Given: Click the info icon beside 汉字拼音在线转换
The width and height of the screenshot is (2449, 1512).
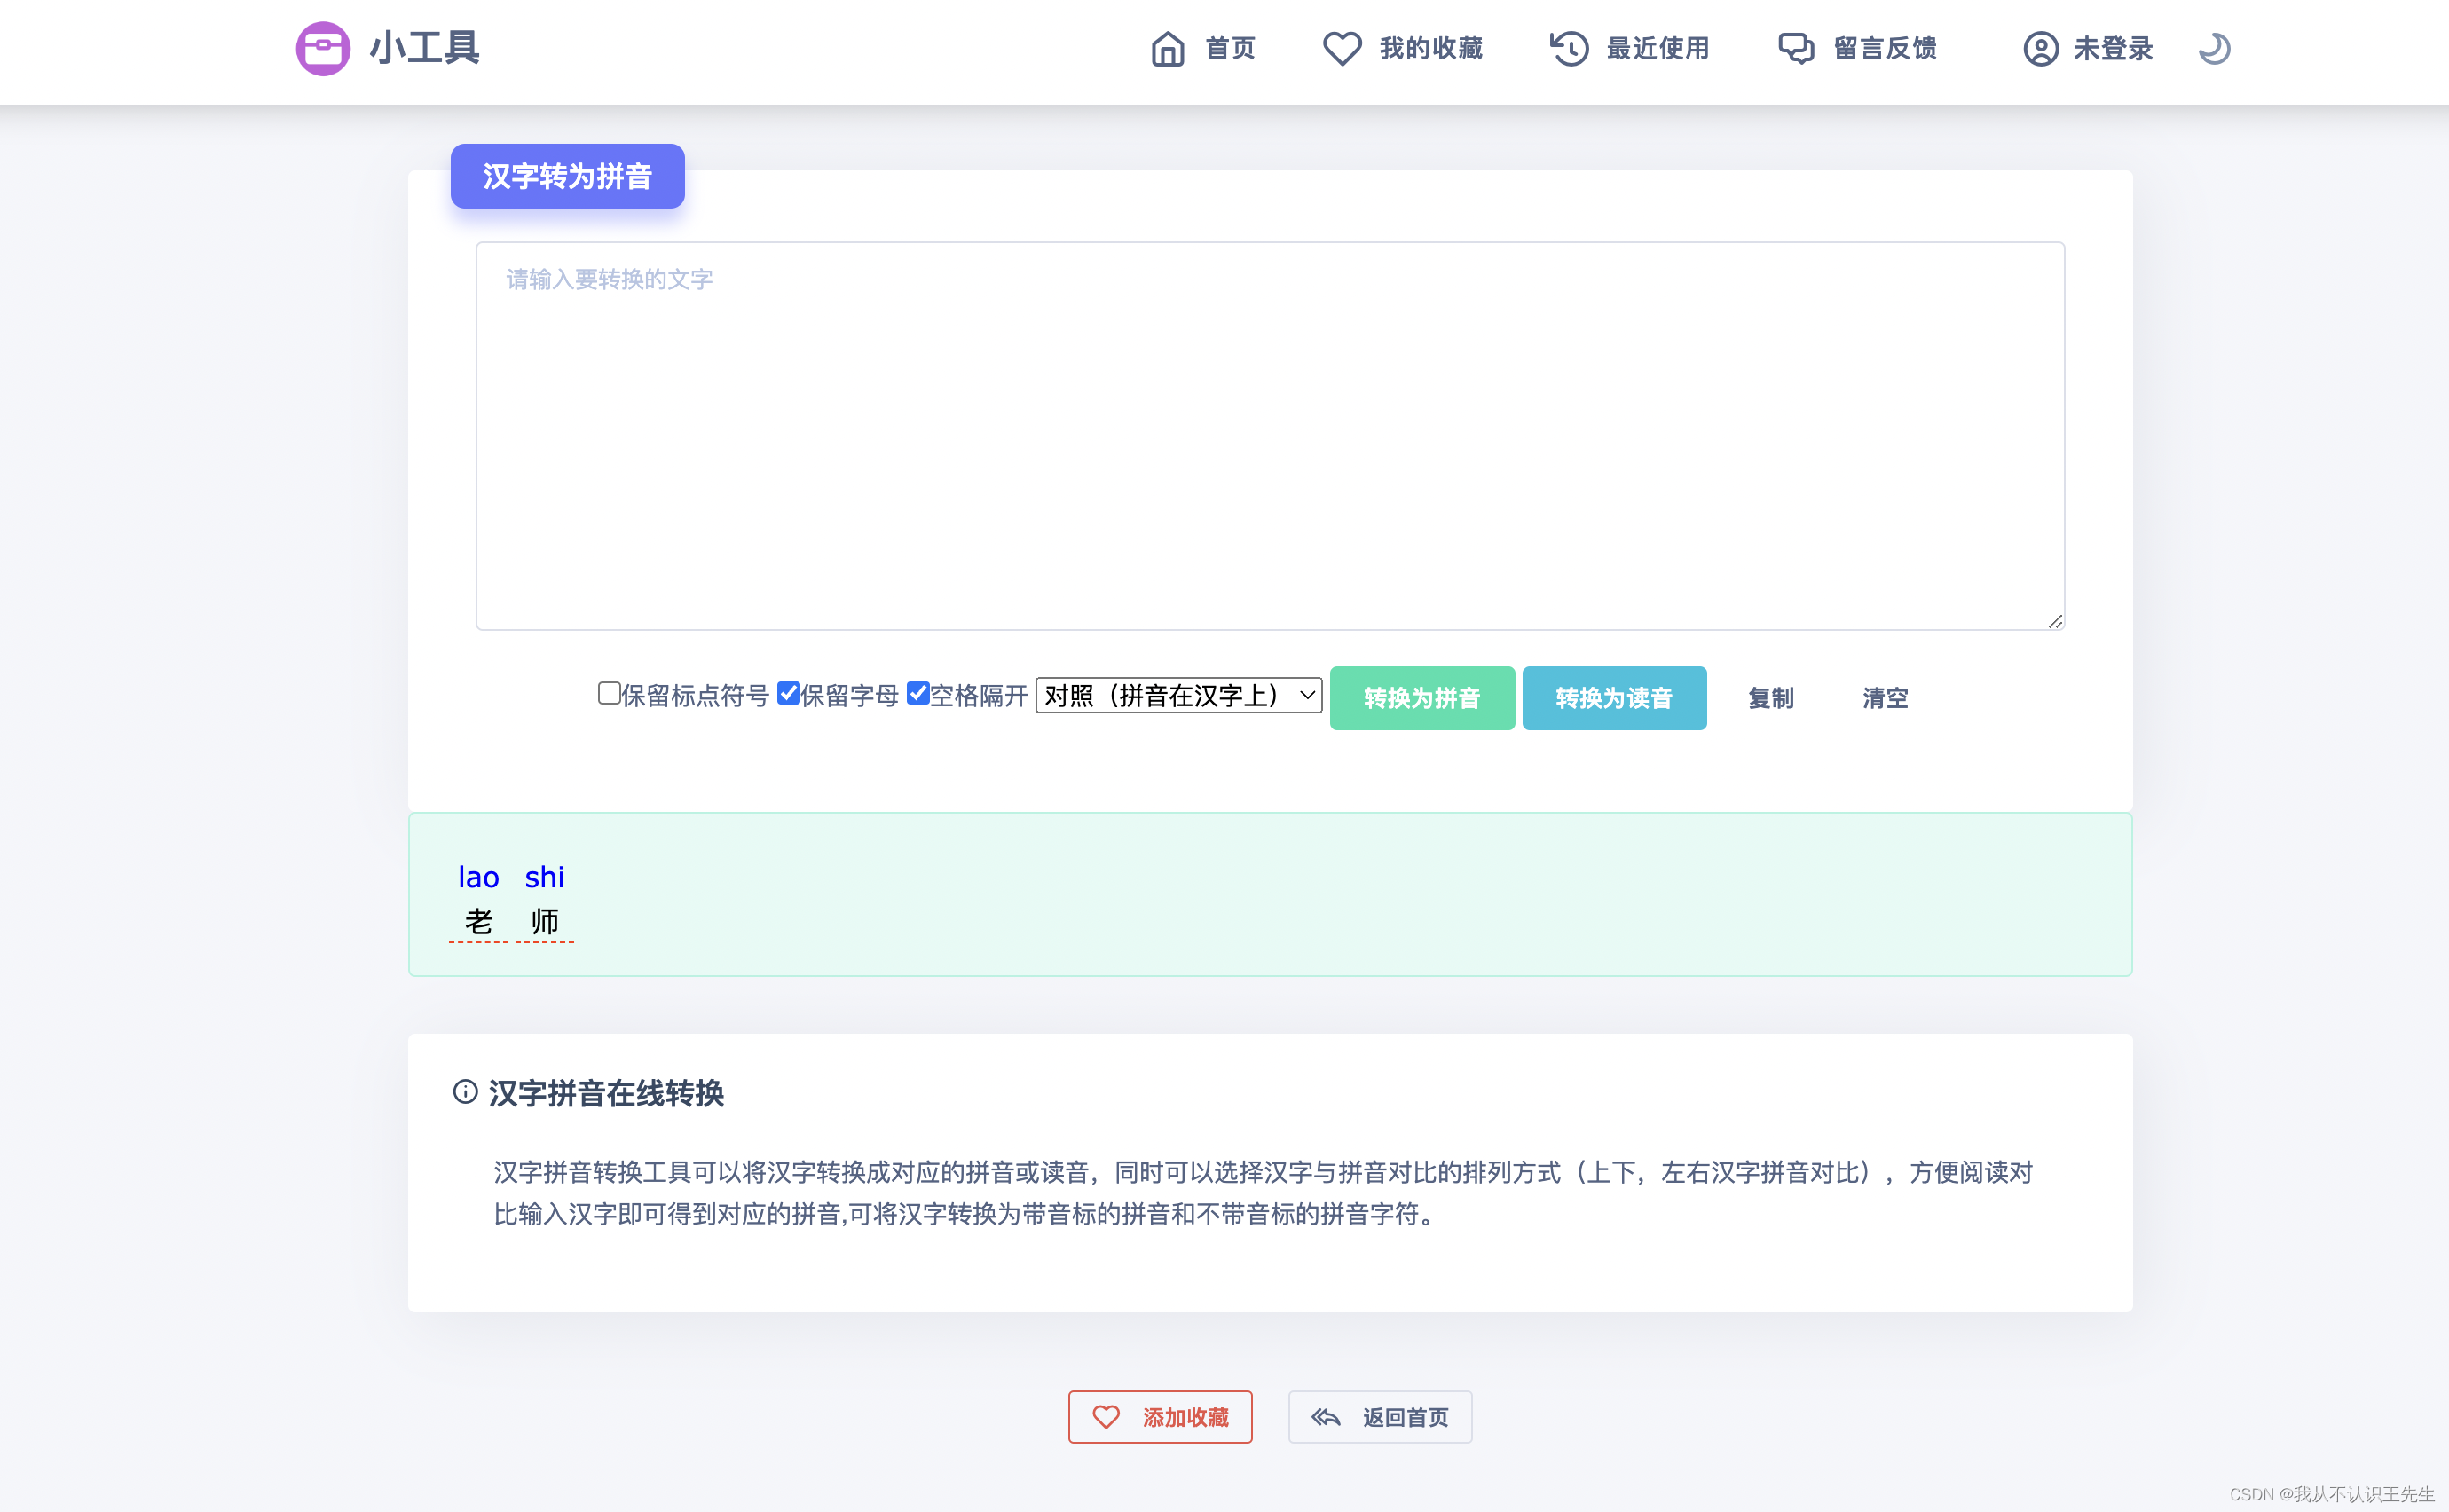Looking at the screenshot, I should (465, 1091).
